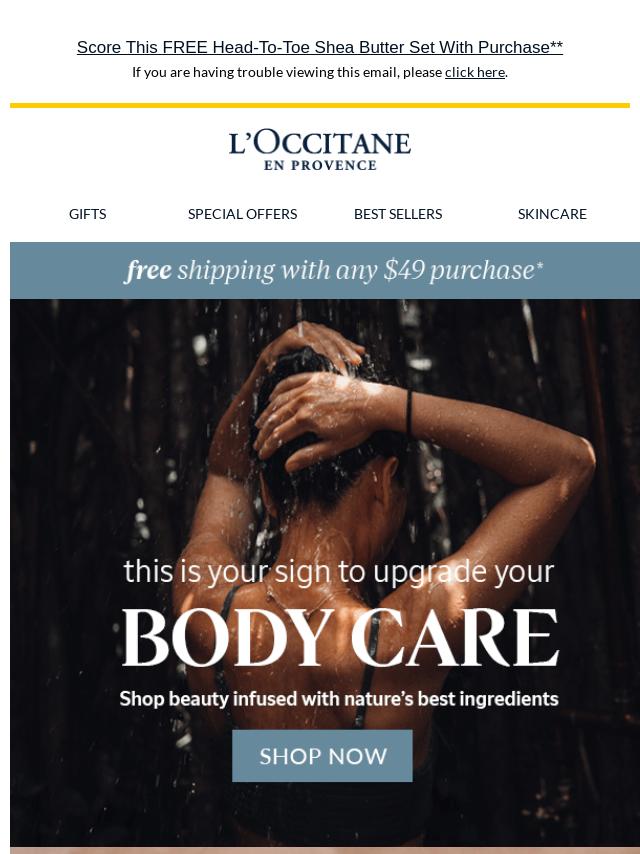This screenshot has height=854, width=640.
Task: Click the free shipping with $49 purchase banner
Action: click(x=325, y=271)
